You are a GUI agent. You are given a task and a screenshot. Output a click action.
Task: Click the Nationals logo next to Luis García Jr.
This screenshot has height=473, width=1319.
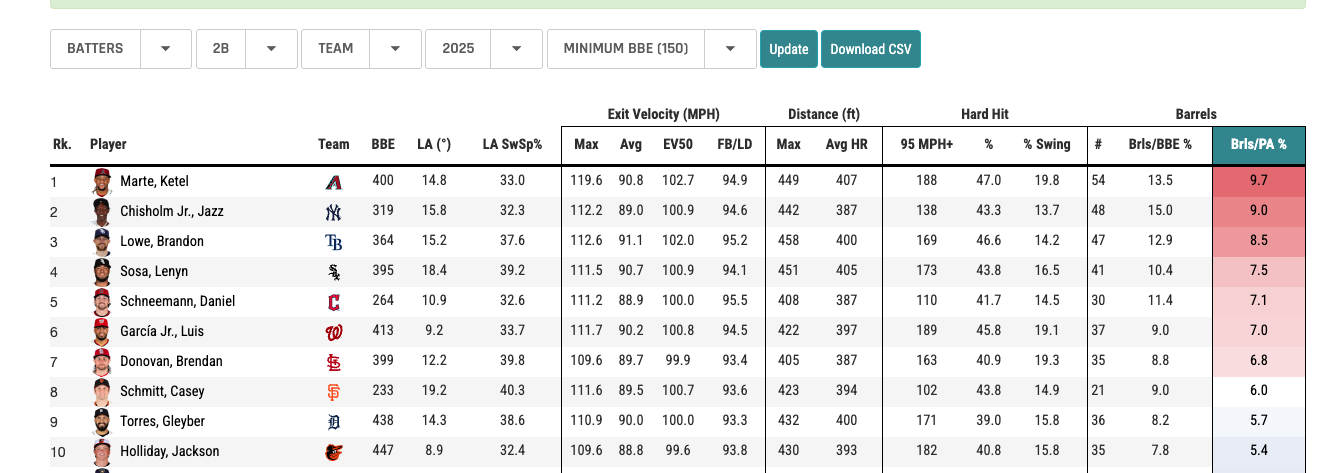334,332
